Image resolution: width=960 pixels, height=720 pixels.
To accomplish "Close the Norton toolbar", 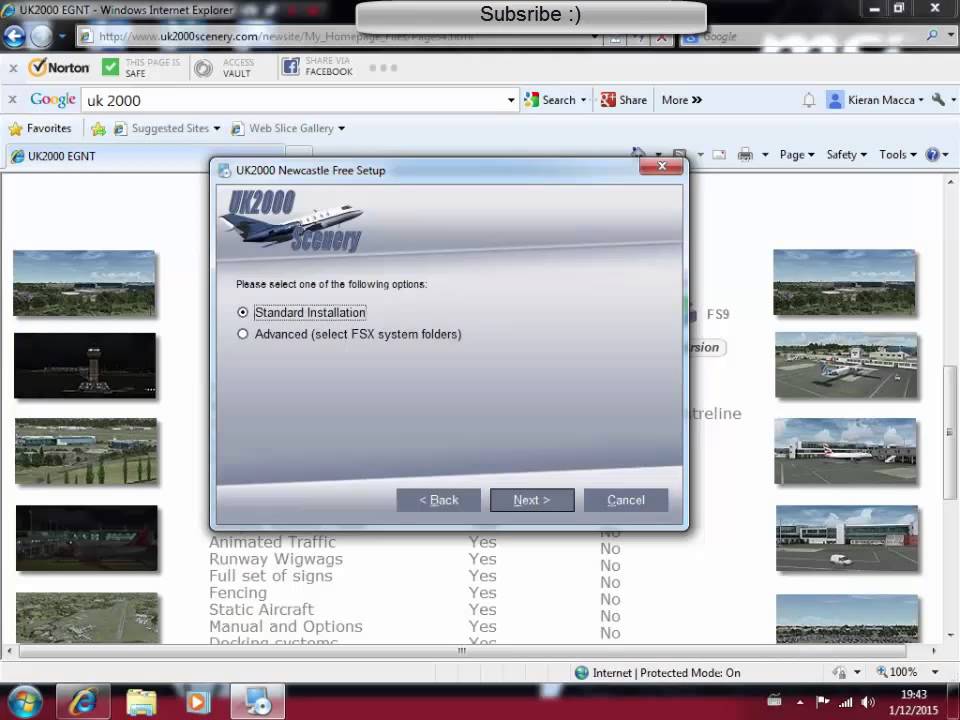I will [13, 68].
